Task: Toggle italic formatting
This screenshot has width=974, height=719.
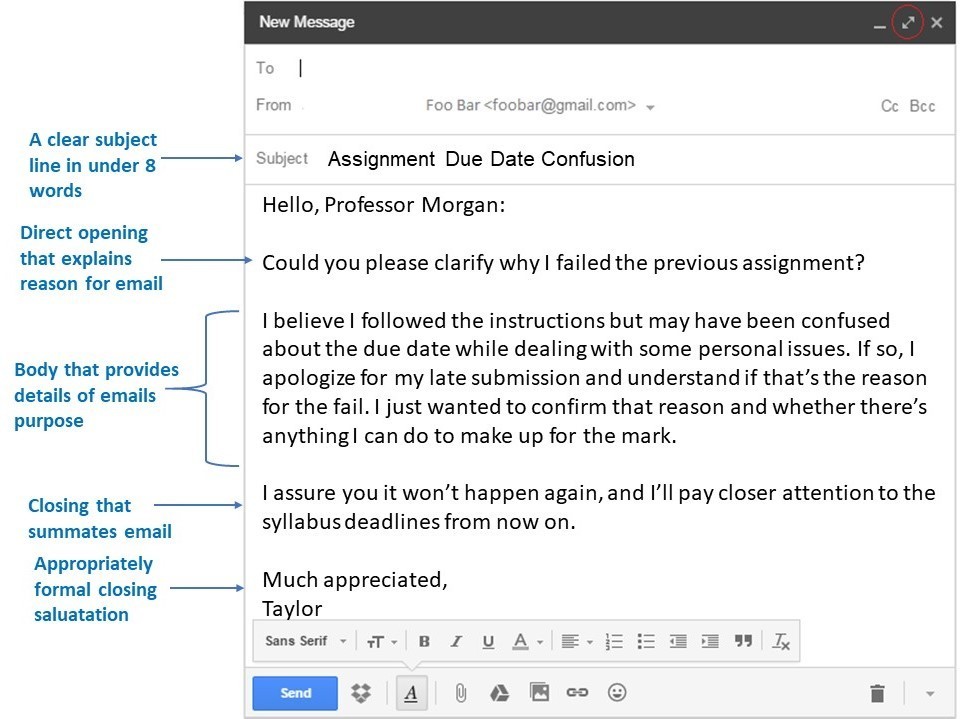Action: pyautogui.click(x=456, y=642)
